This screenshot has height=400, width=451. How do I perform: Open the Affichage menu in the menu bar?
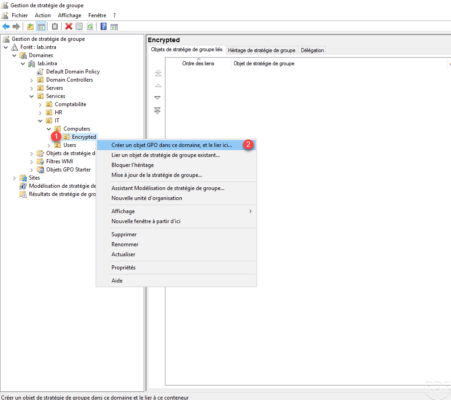pyautogui.click(x=70, y=15)
